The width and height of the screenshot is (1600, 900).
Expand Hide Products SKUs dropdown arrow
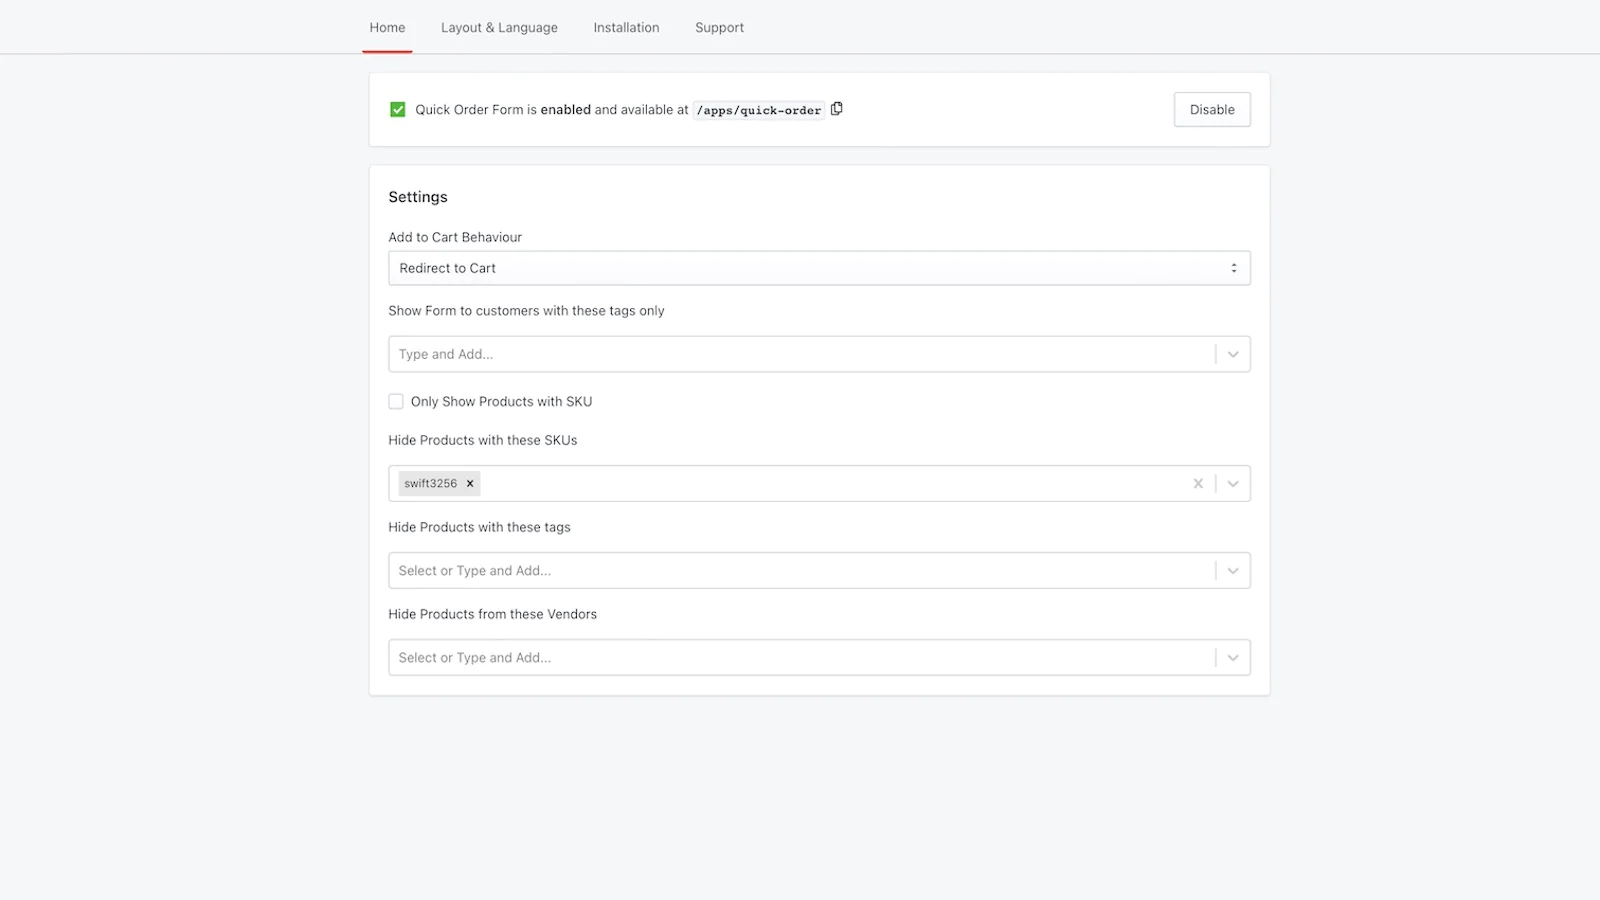[x=1233, y=484]
